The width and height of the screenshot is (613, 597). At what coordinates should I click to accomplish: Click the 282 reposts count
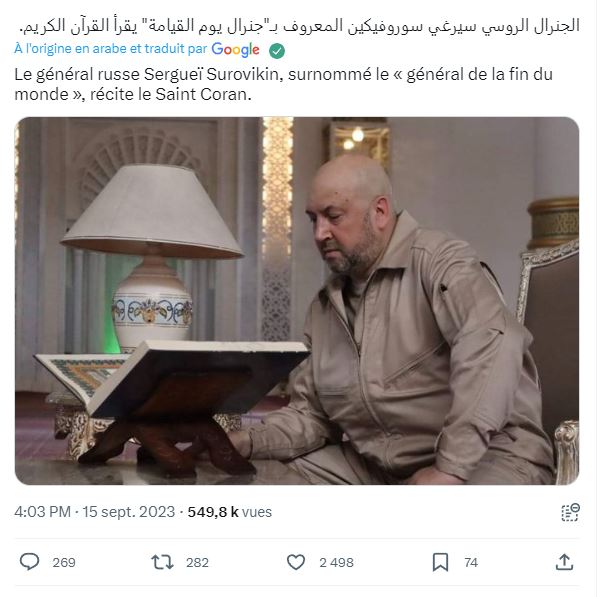pos(197,563)
